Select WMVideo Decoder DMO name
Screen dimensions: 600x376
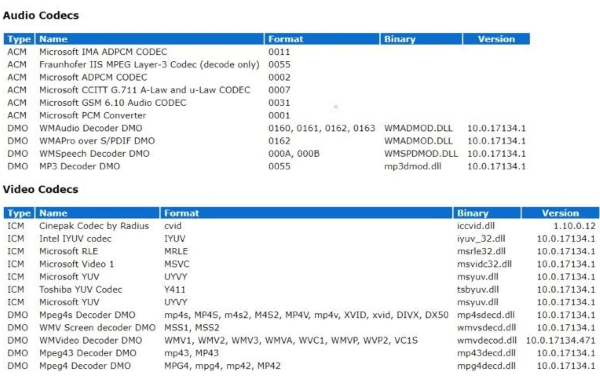point(90,340)
